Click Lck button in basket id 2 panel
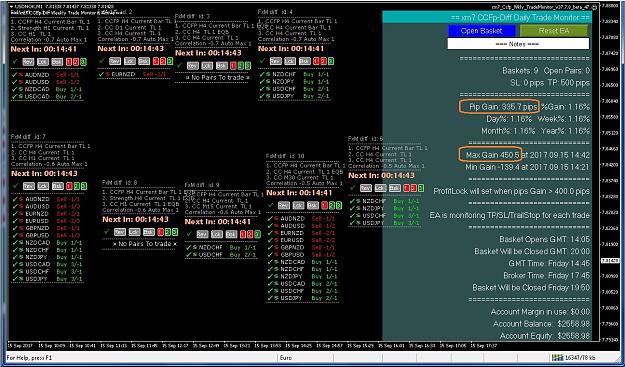 (129, 61)
